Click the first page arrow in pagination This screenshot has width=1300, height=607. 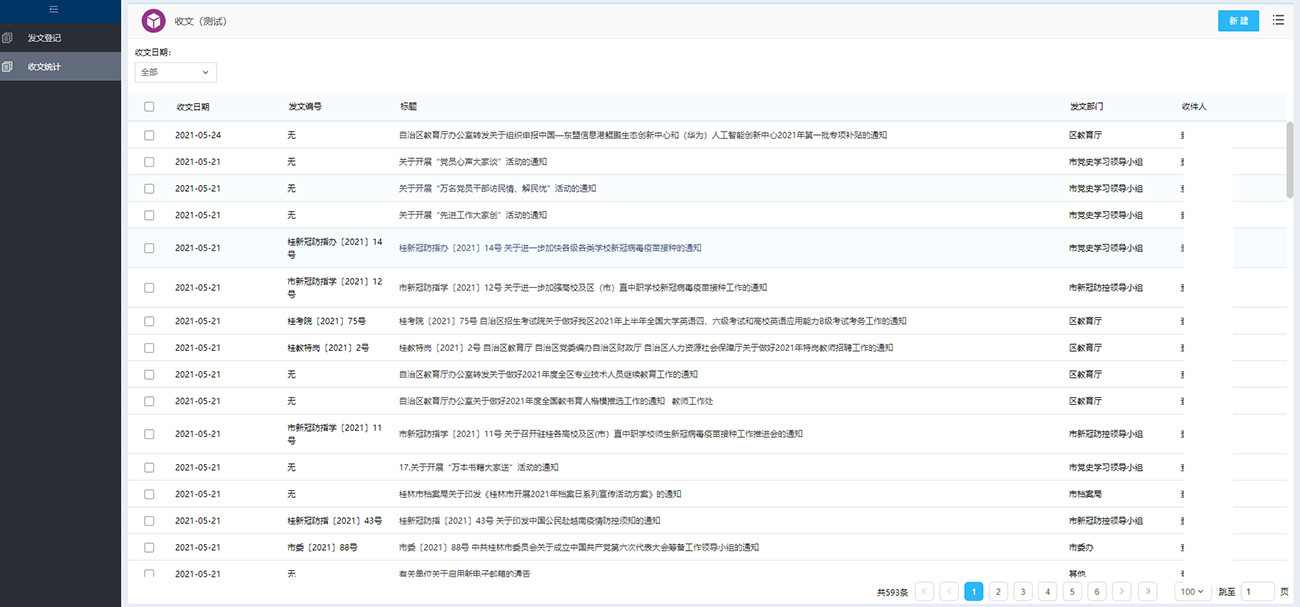click(x=925, y=591)
